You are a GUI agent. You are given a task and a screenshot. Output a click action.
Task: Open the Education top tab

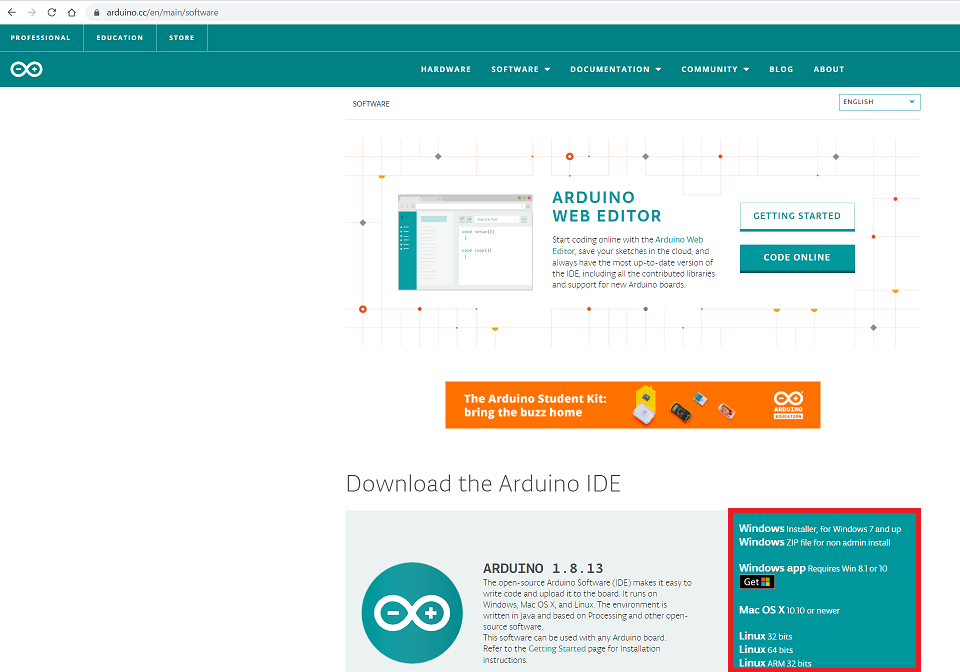tap(119, 37)
